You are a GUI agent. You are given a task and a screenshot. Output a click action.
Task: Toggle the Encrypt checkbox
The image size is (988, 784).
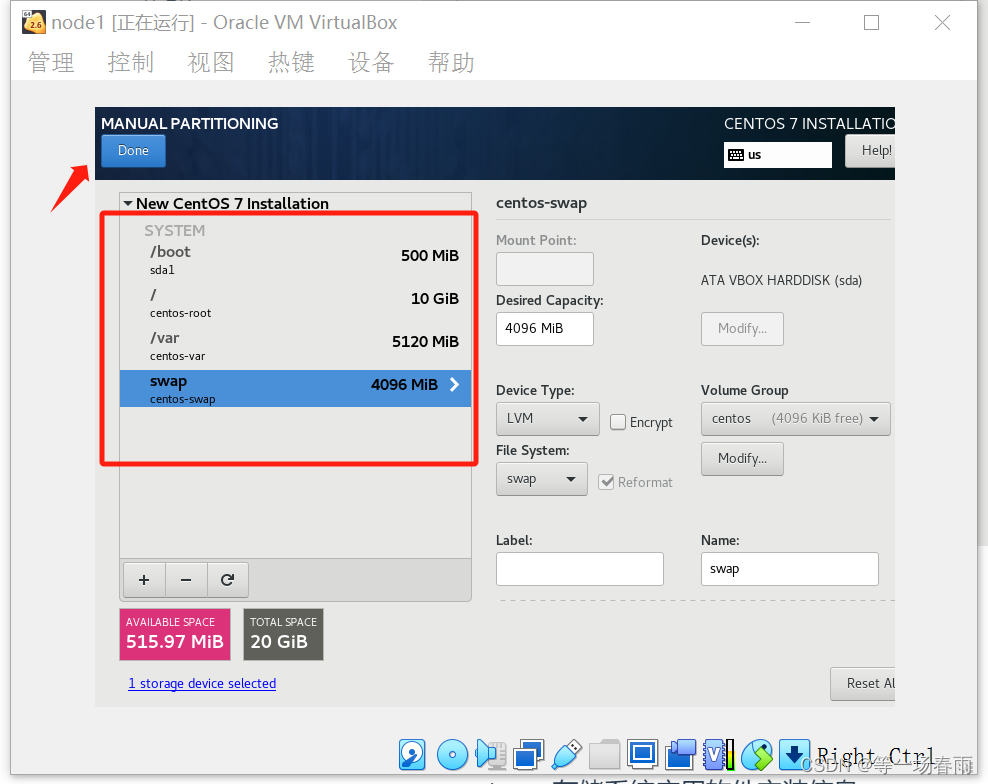click(x=618, y=422)
